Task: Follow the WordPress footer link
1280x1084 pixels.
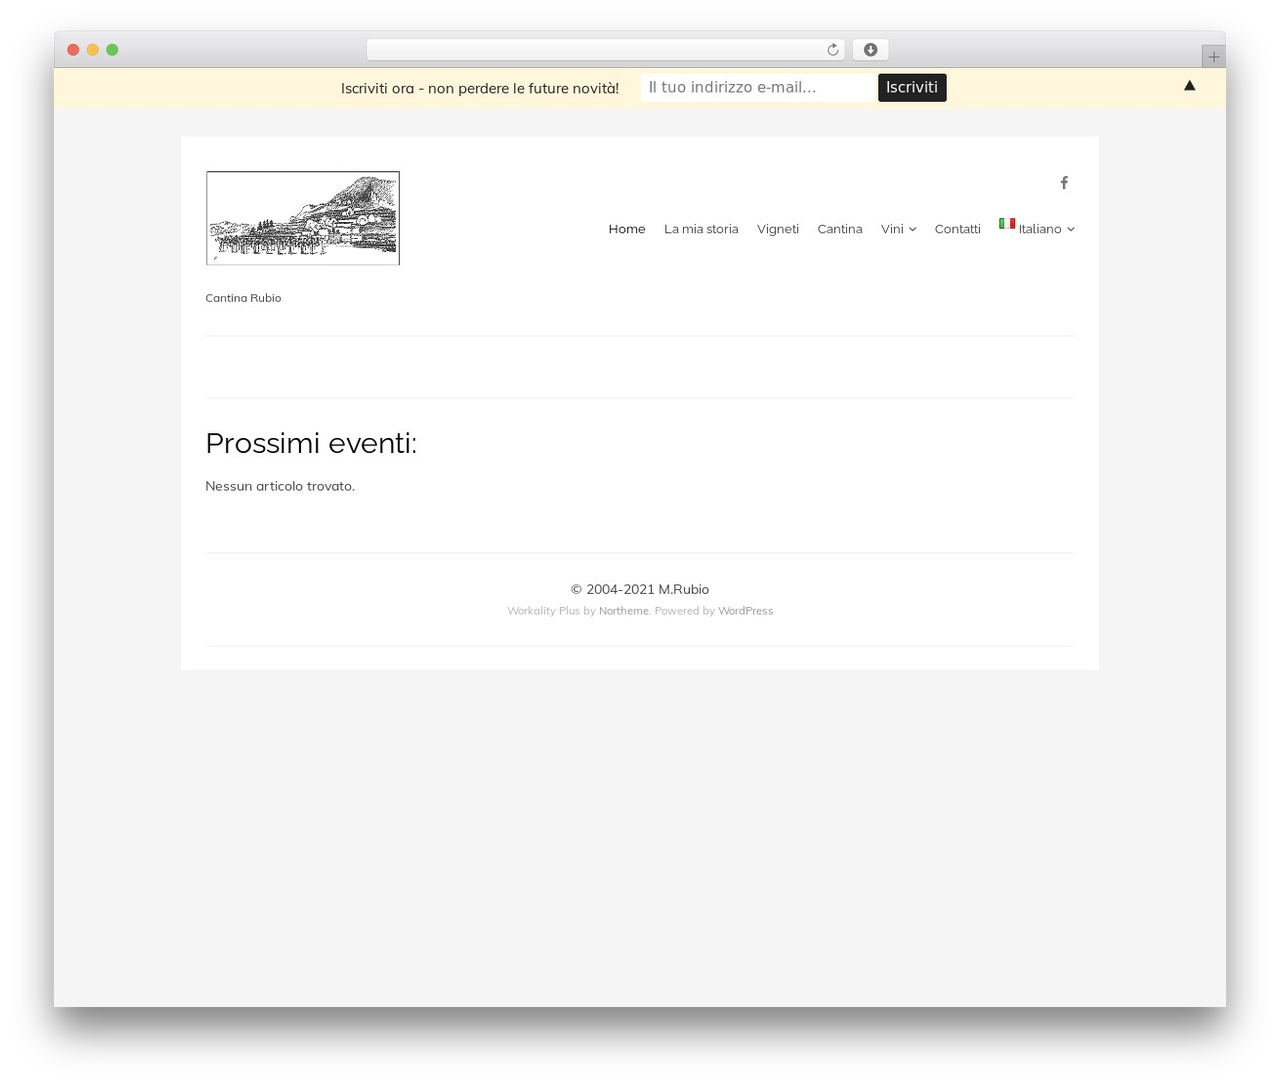Action: (745, 611)
